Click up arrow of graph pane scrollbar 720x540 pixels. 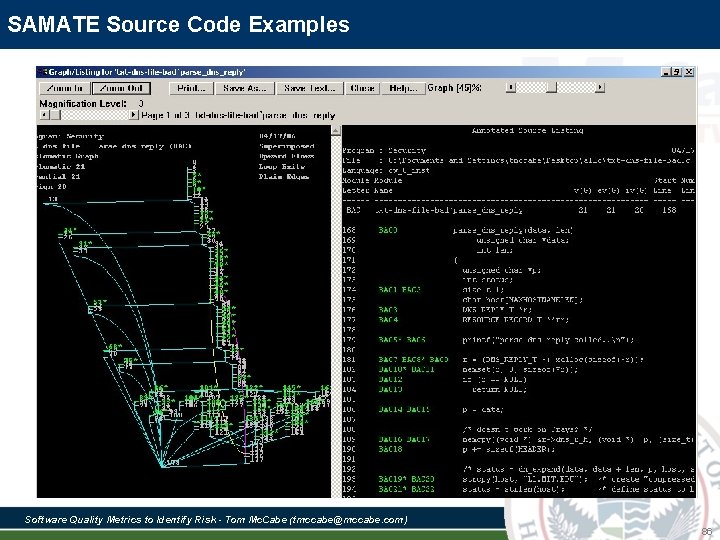point(336,130)
